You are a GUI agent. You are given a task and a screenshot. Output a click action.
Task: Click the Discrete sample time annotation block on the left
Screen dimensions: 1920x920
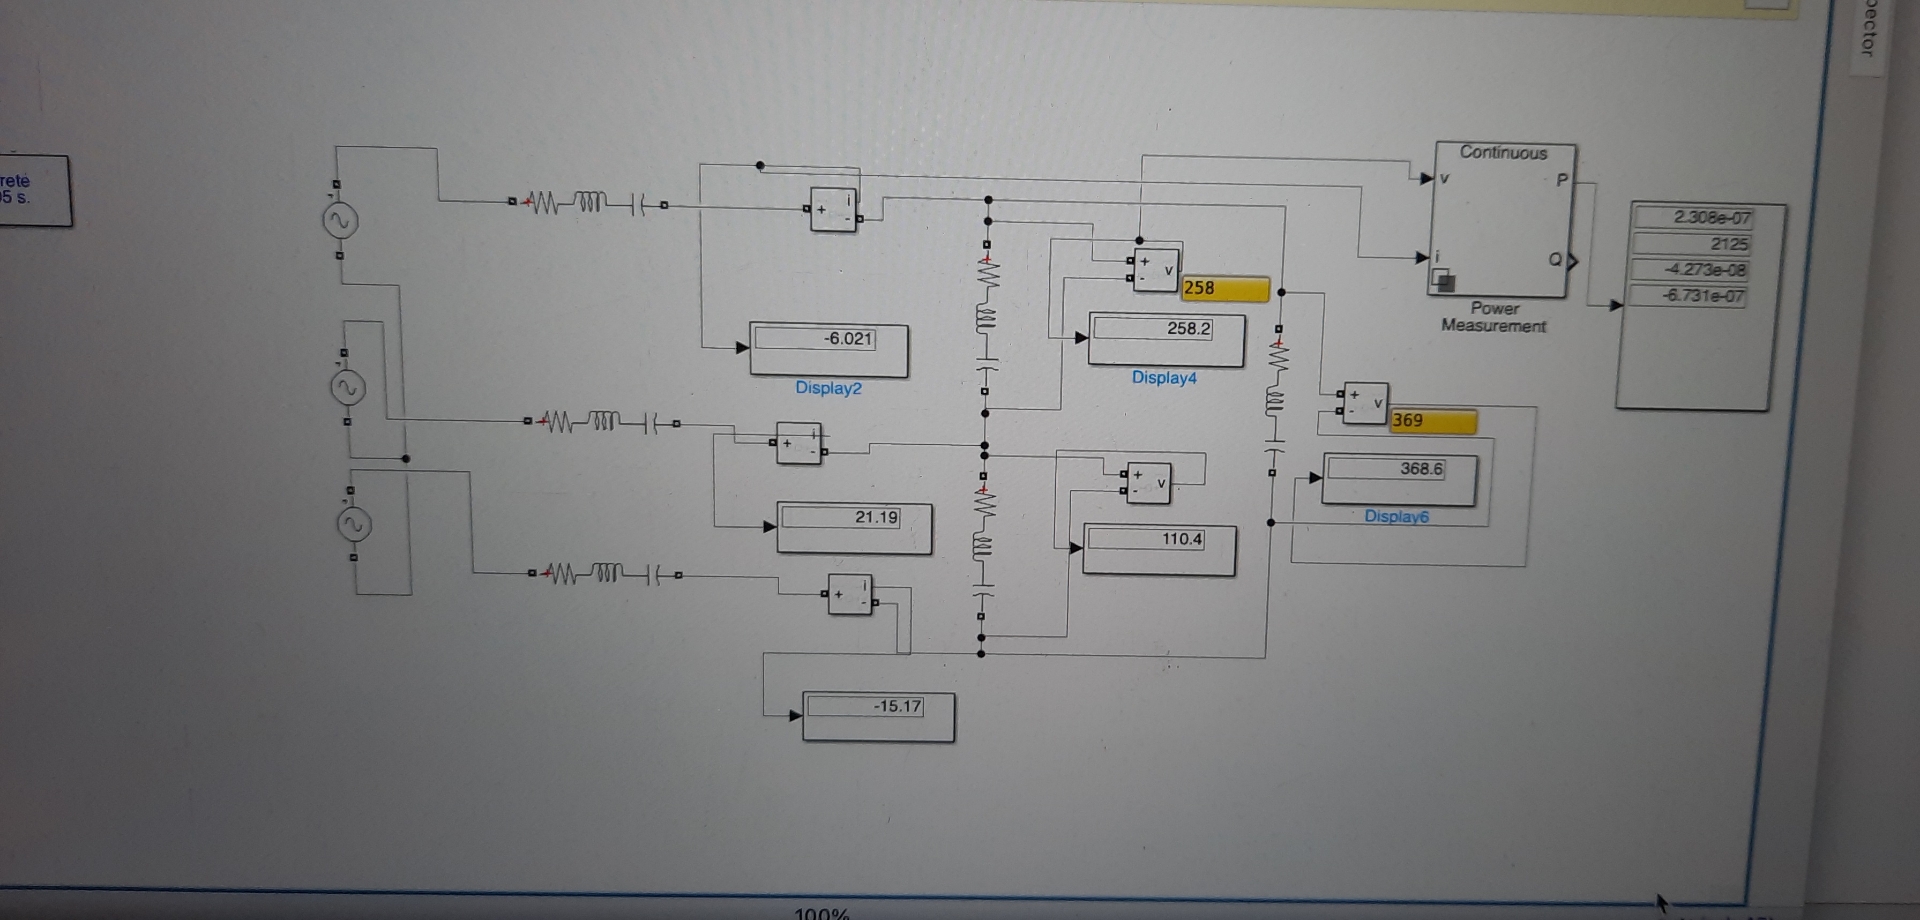pyautogui.click(x=32, y=189)
